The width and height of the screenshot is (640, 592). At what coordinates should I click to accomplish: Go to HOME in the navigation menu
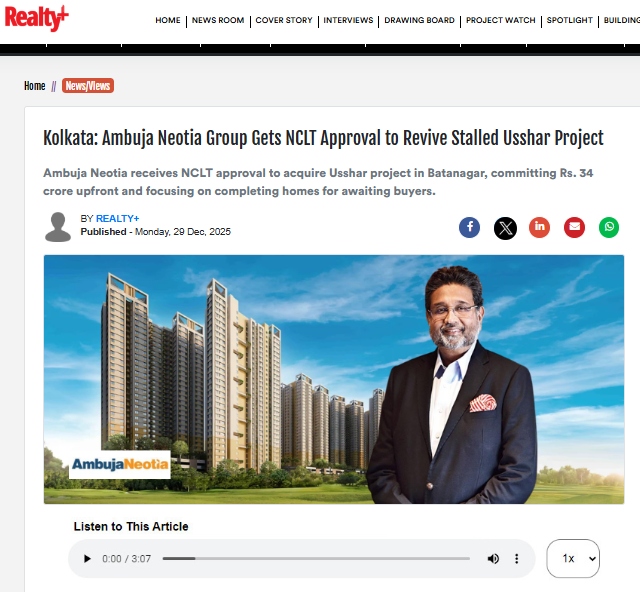point(168,20)
